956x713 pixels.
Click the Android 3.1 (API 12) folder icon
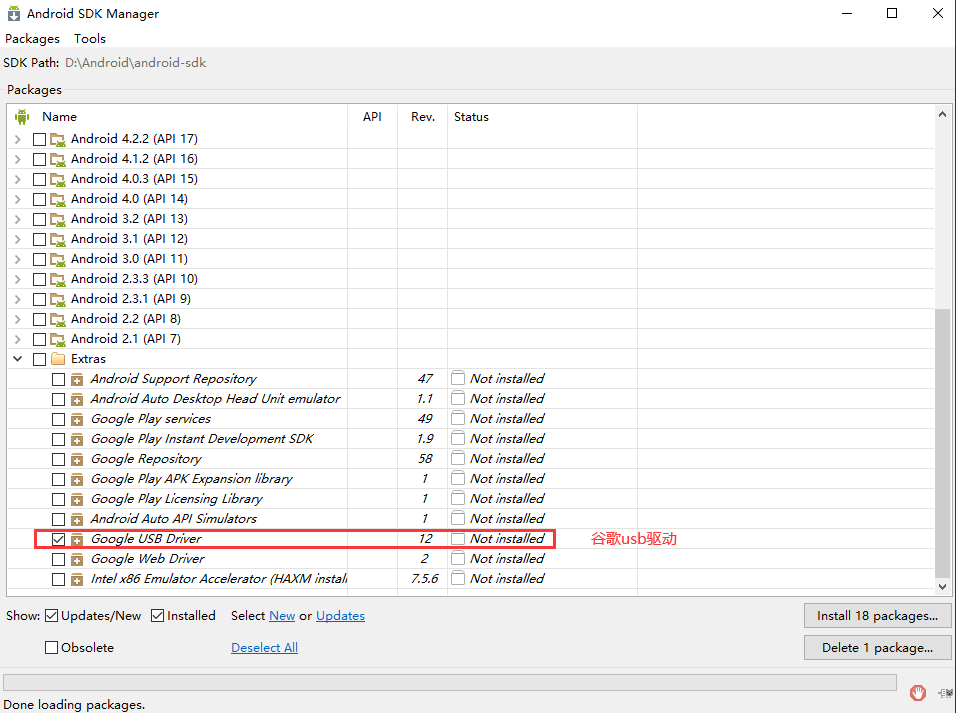[58, 240]
